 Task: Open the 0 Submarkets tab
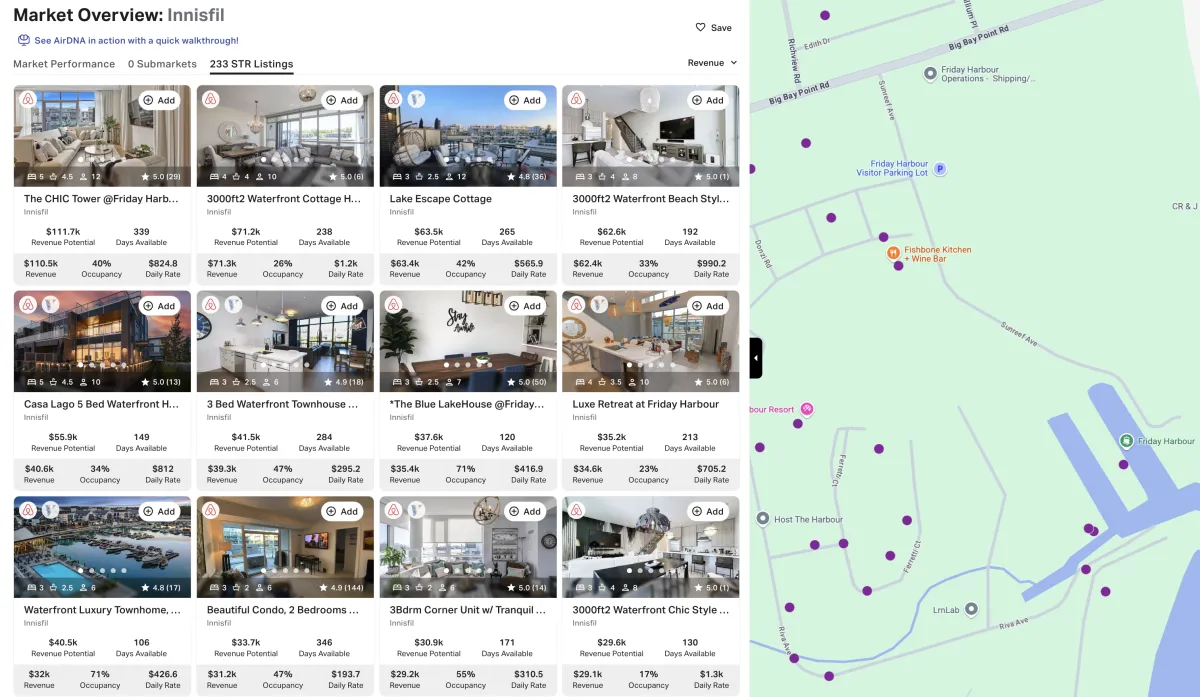(x=162, y=64)
